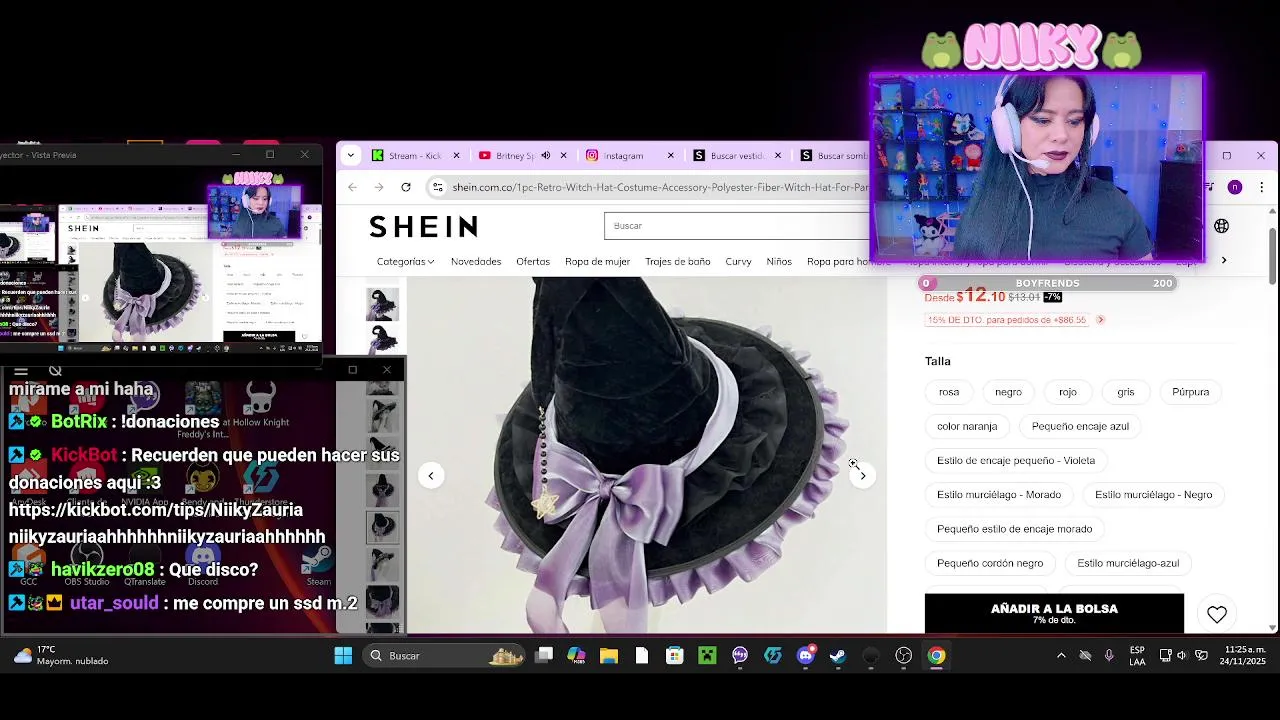Open the Windows Start menu
This screenshot has width=1280, height=720.
[343, 656]
